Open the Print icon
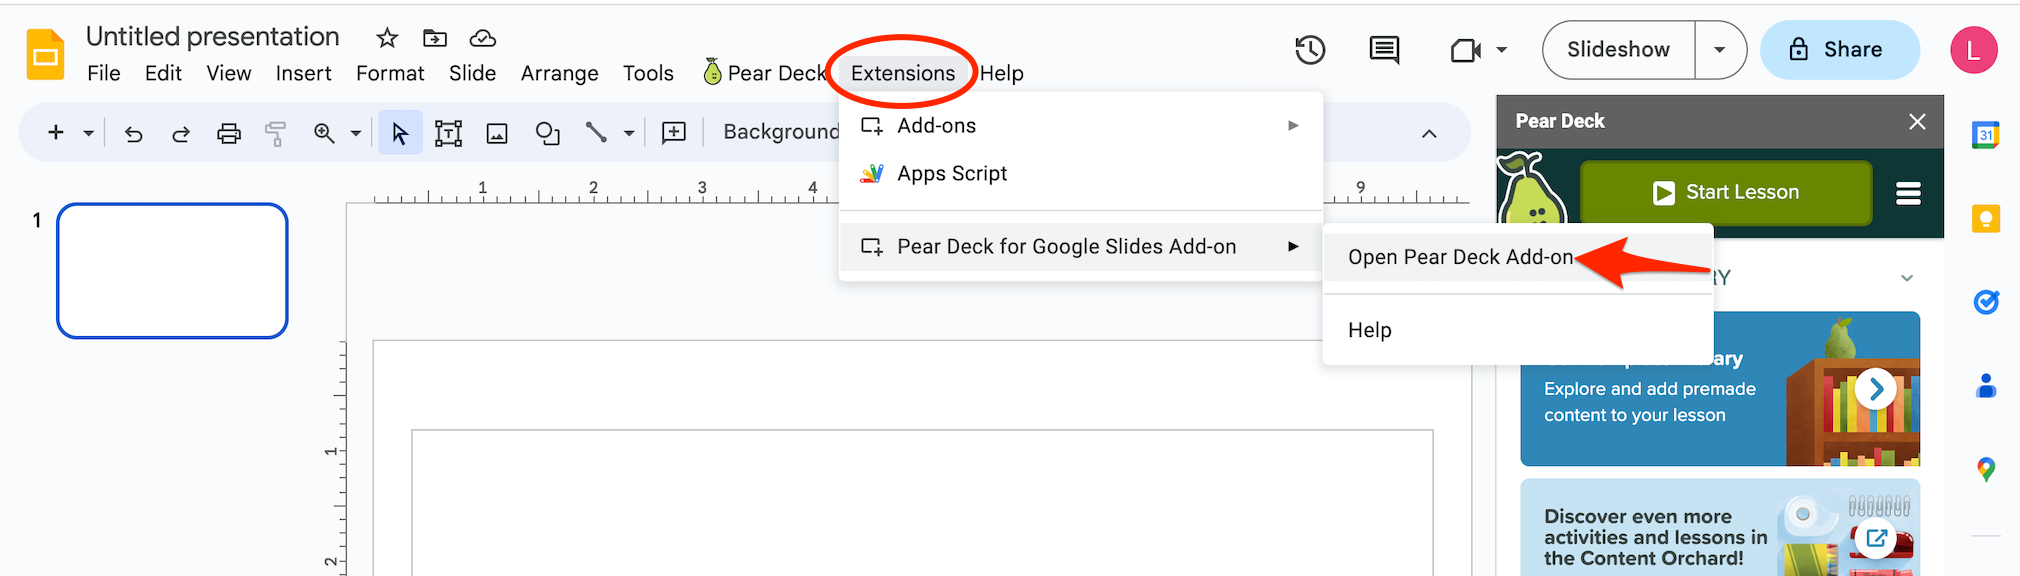Image resolution: width=2020 pixels, height=576 pixels. pyautogui.click(x=228, y=132)
